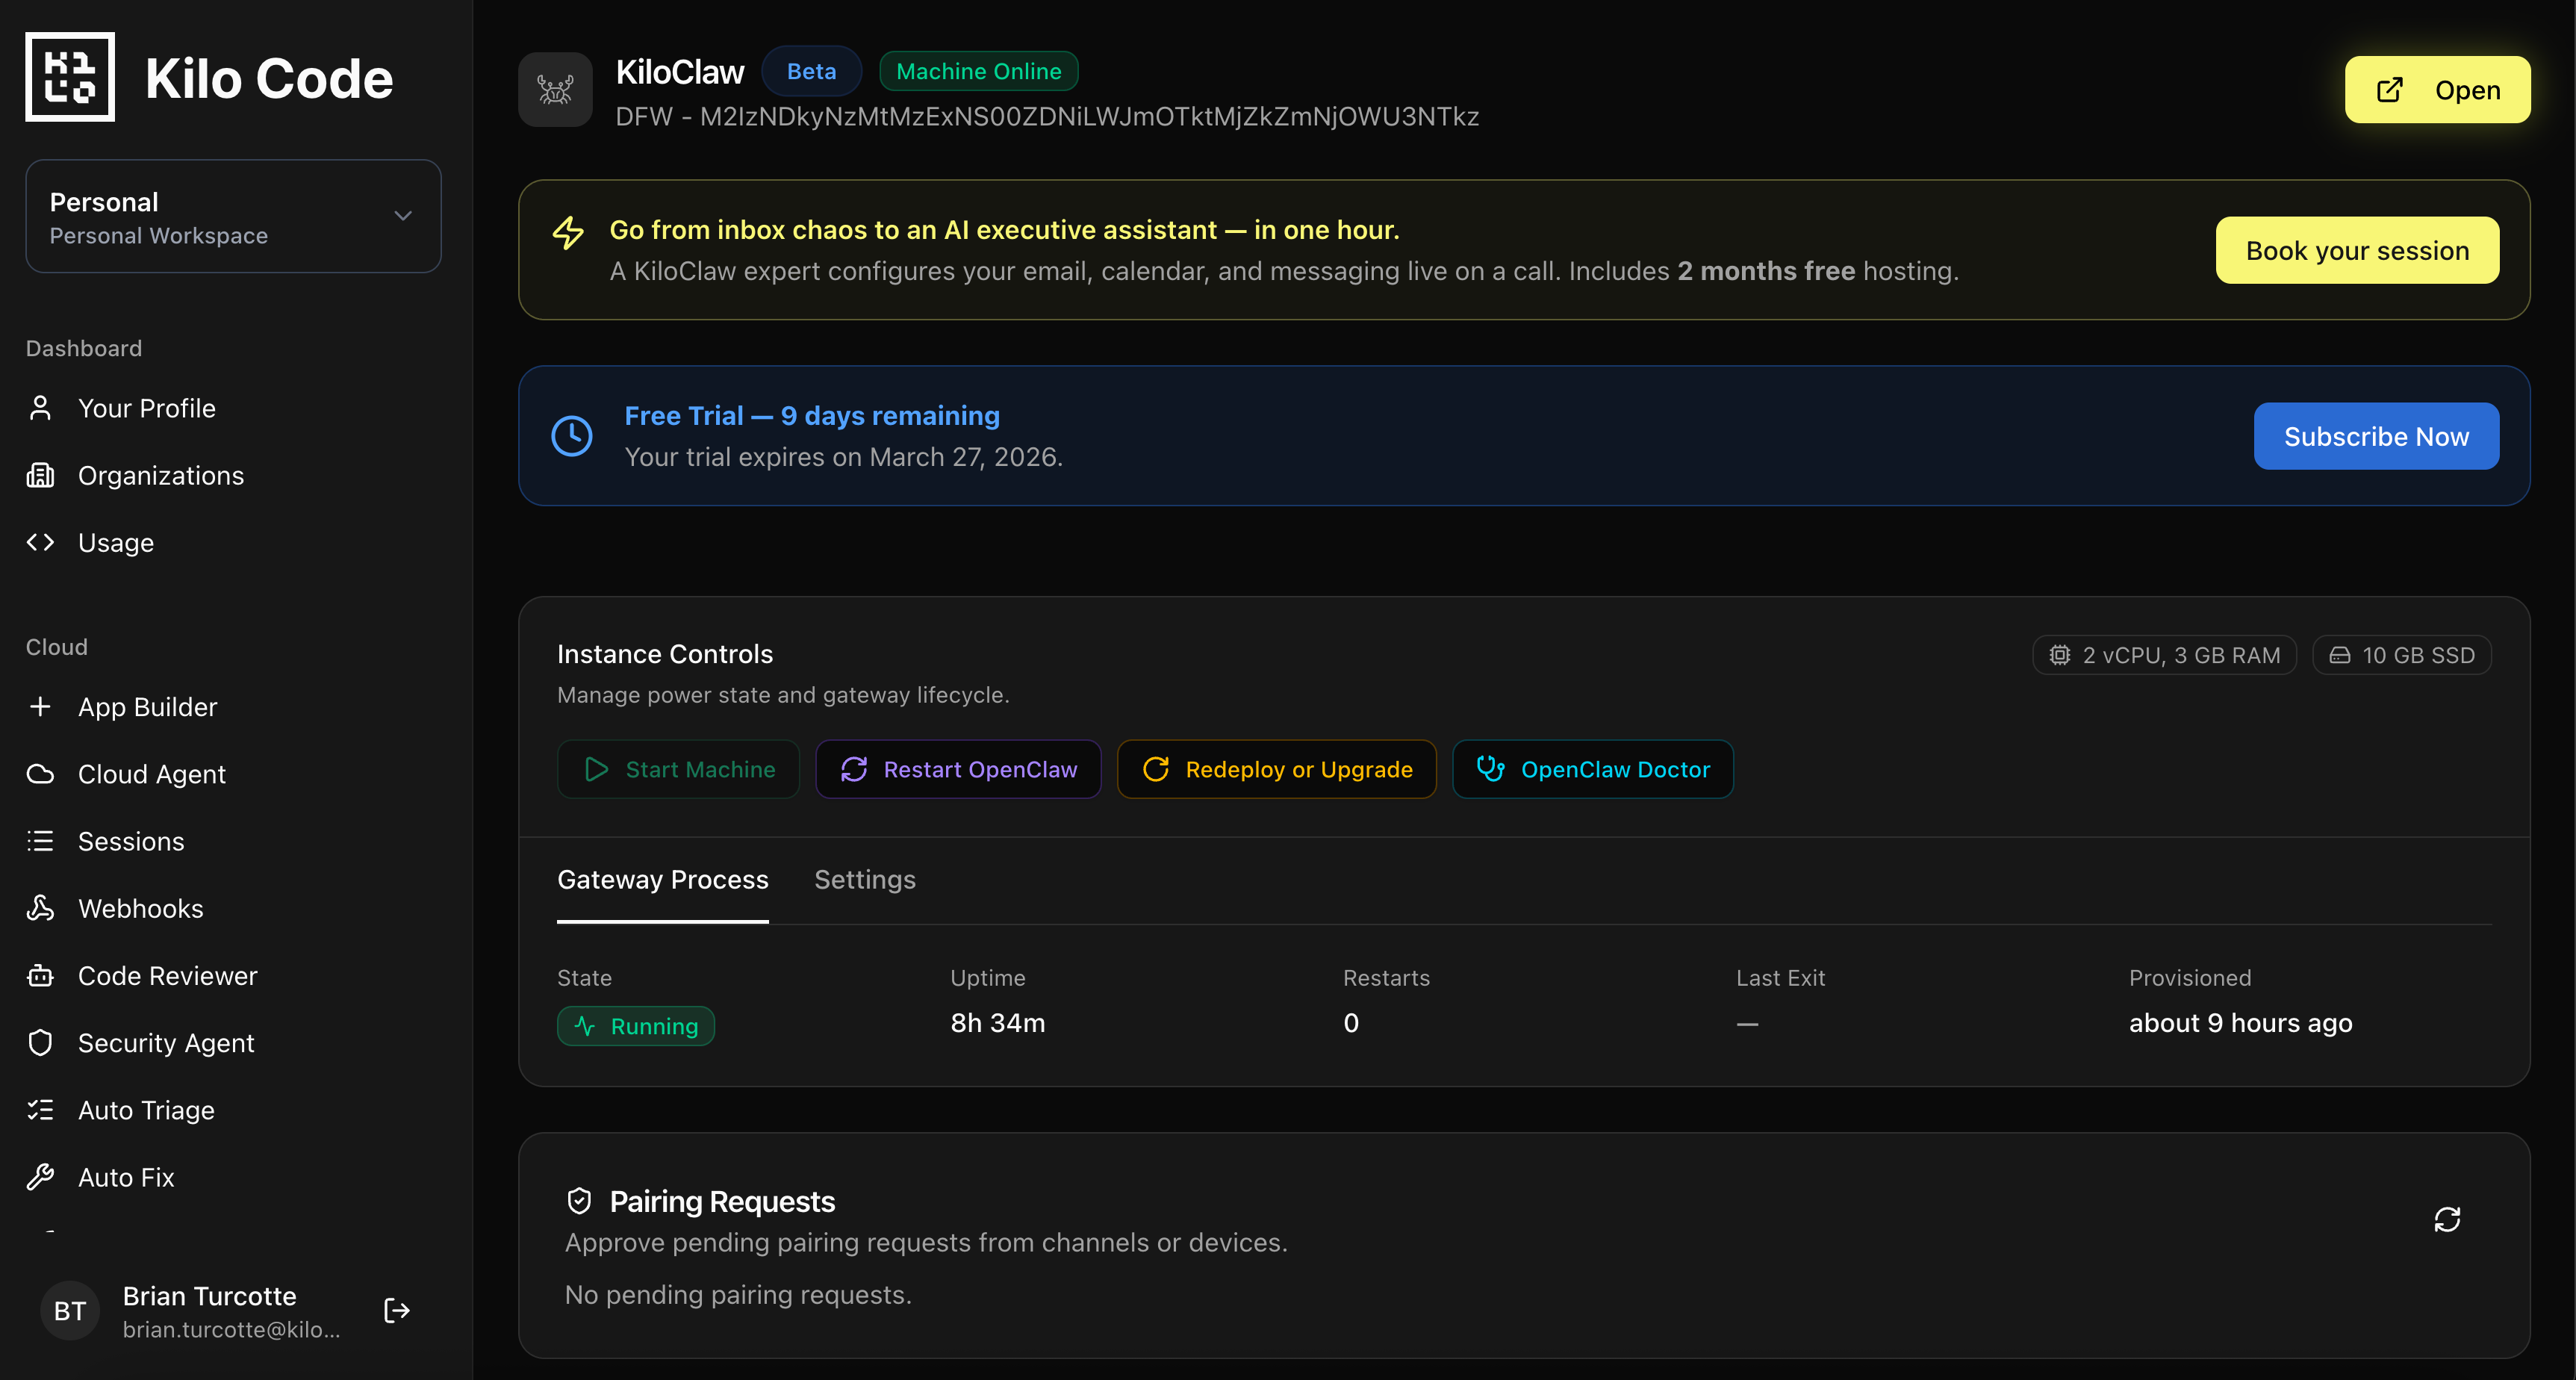Click the logout icon beside Brian Turcotte

397,1310
